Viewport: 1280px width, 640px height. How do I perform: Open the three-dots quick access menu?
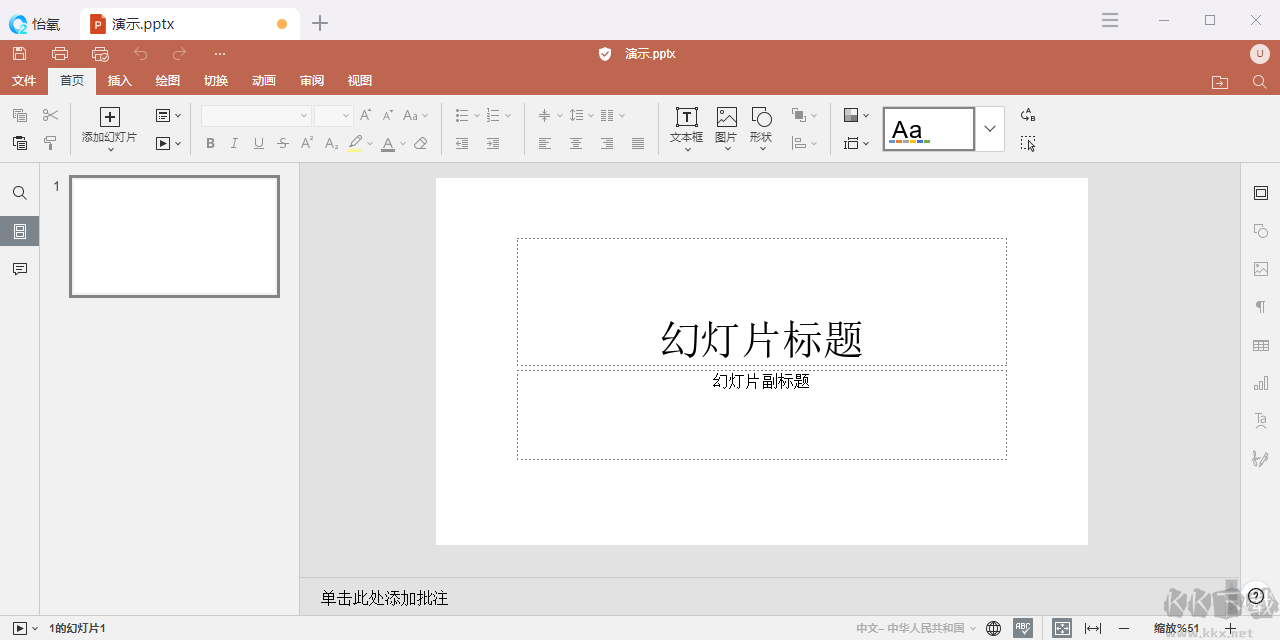click(220, 54)
